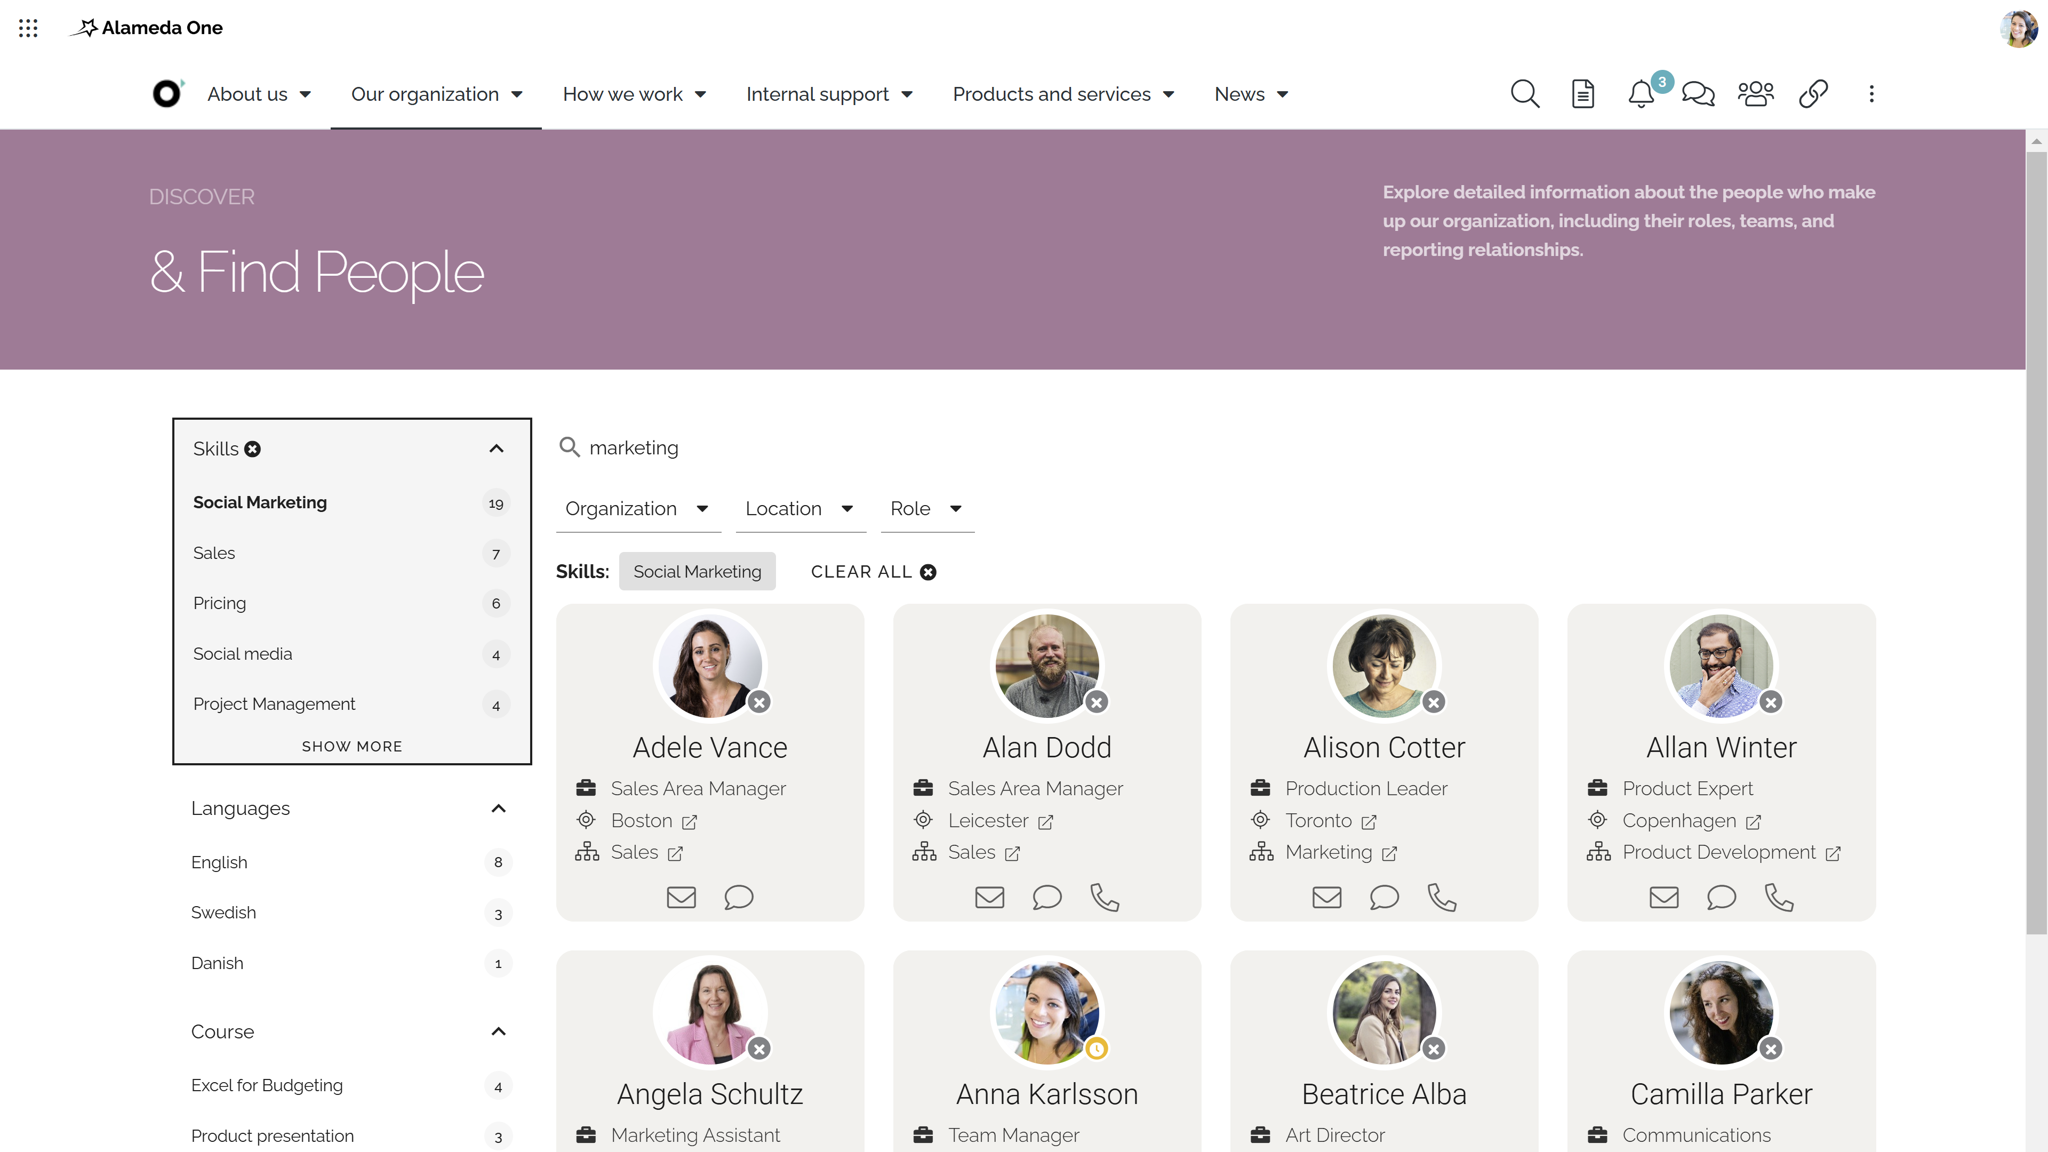This screenshot has height=1152, width=2048.
Task: Open the app launcher grid icon
Action: [28, 28]
